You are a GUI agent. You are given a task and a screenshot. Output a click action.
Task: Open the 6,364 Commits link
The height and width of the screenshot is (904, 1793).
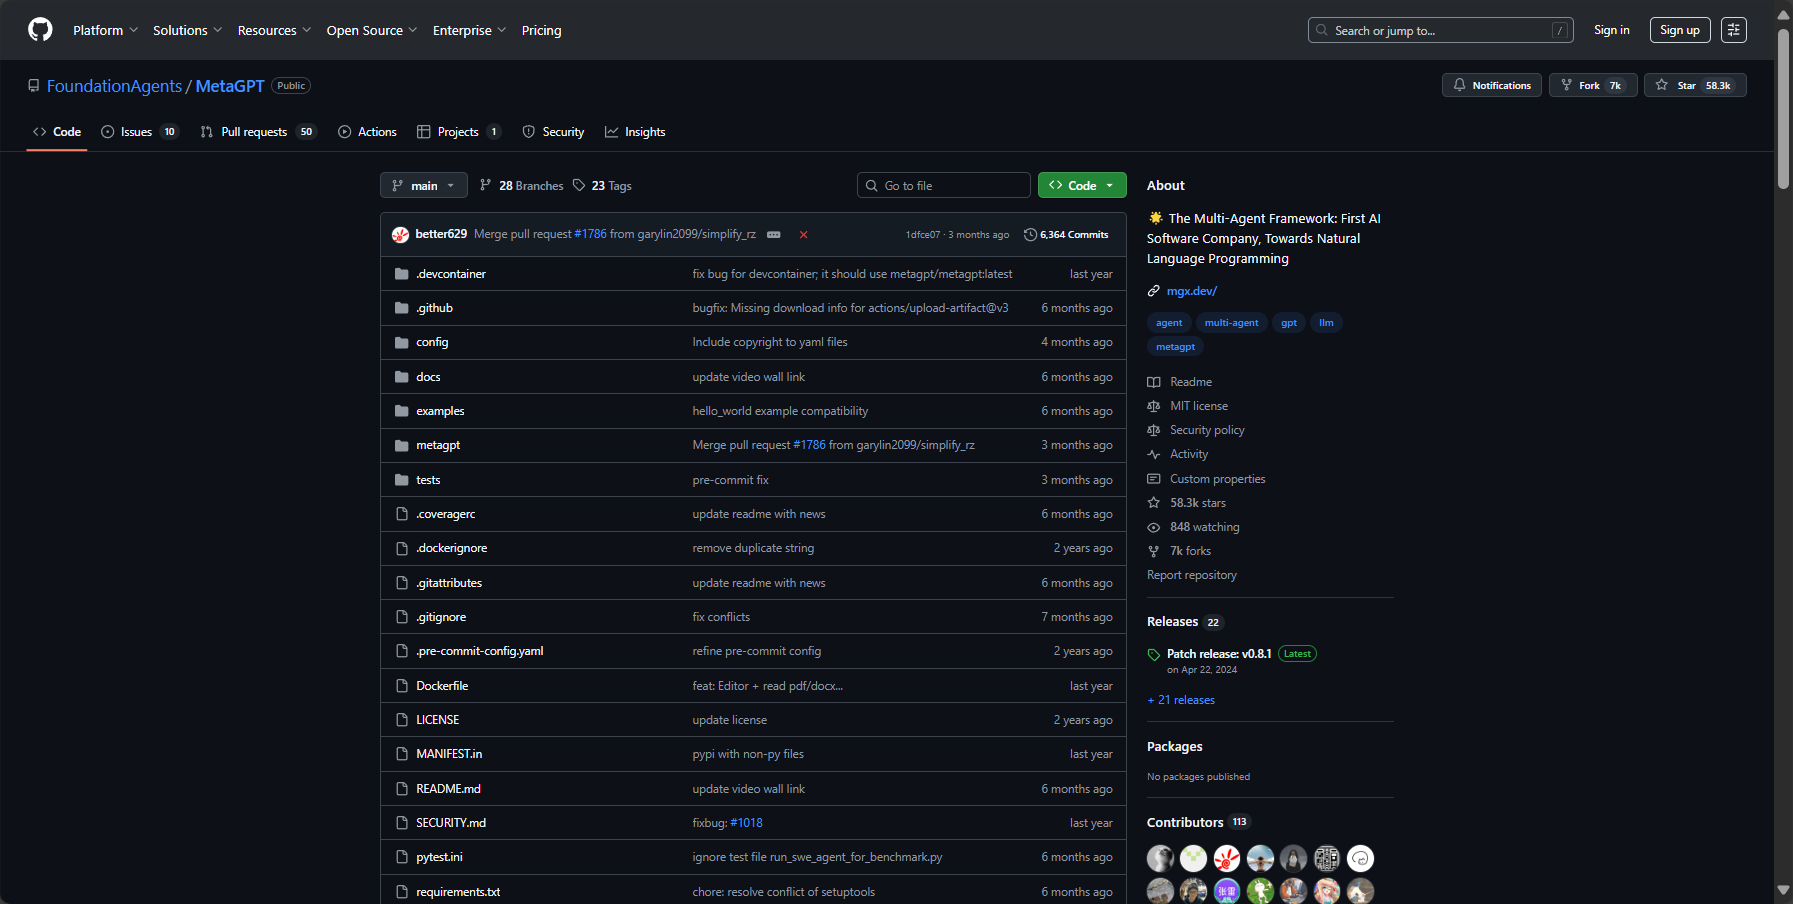(x=1066, y=235)
